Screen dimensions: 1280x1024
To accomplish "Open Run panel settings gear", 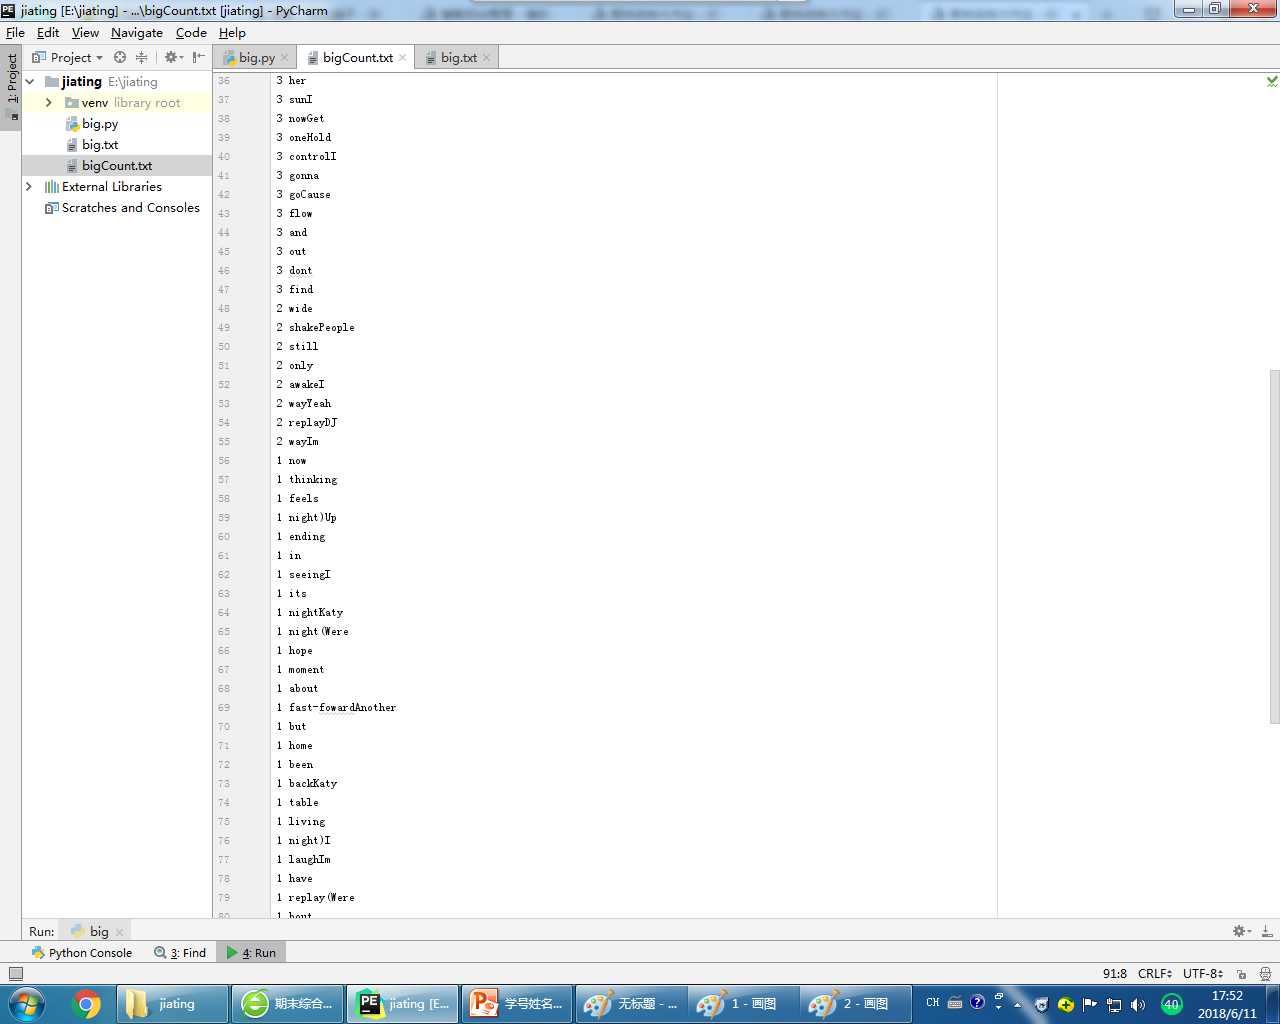I will click(1241, 931).
